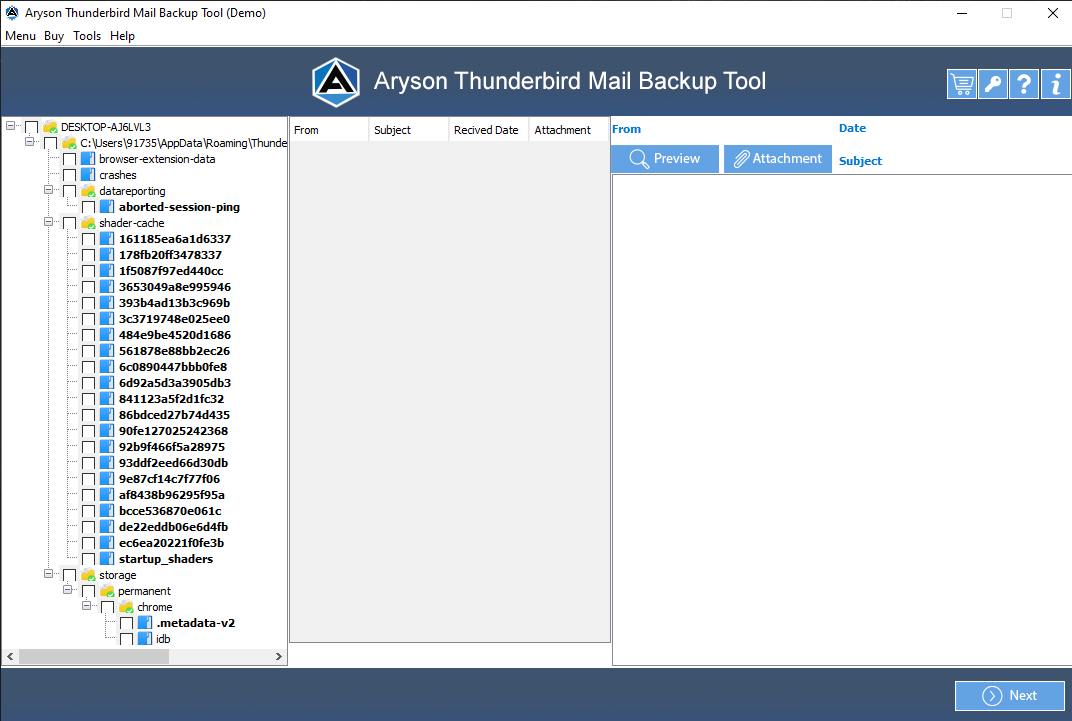Sort by the Subject column header

pos(409,130)
